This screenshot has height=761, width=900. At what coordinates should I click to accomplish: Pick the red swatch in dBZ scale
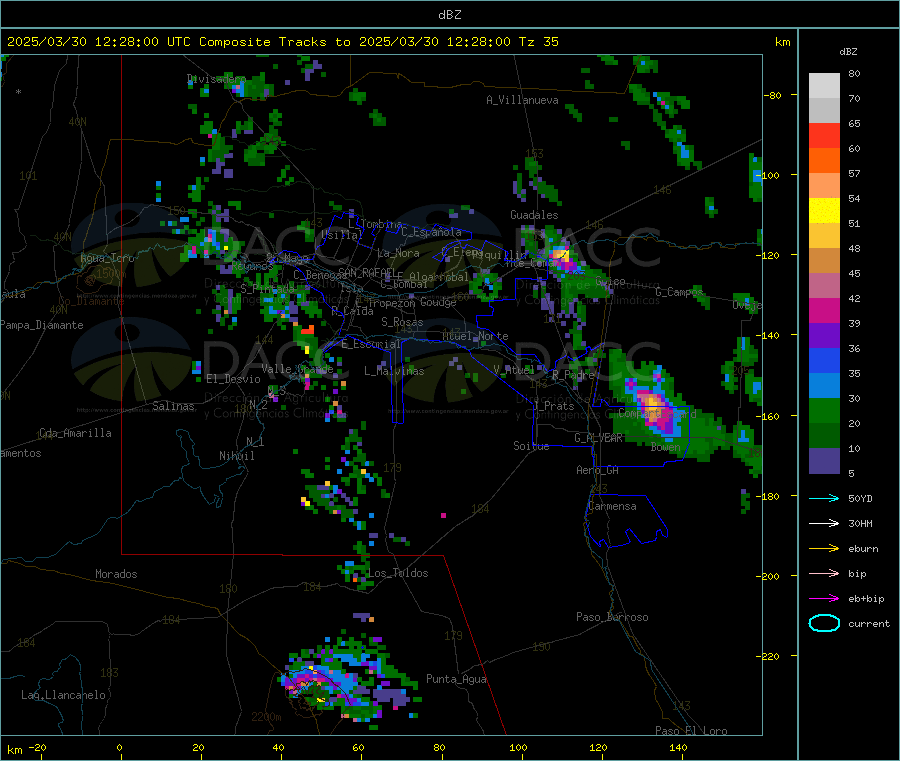(x=824, y=135)
